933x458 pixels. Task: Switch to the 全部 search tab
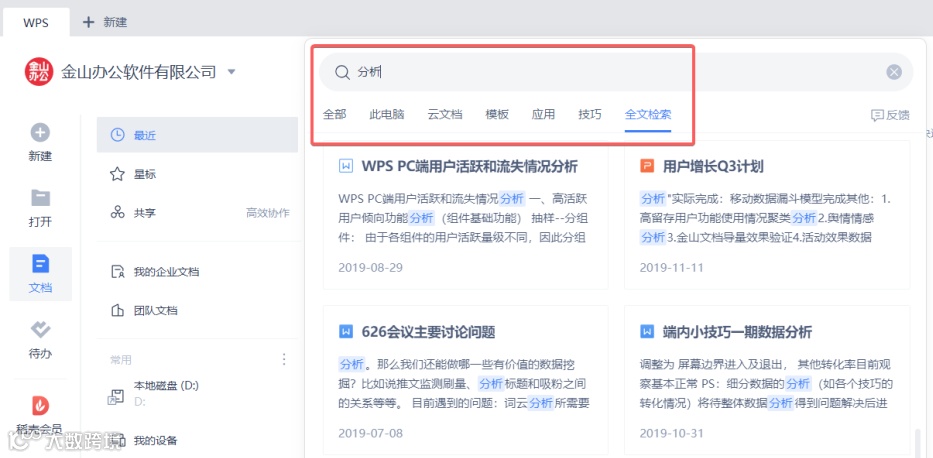click(x=334, y=114)
